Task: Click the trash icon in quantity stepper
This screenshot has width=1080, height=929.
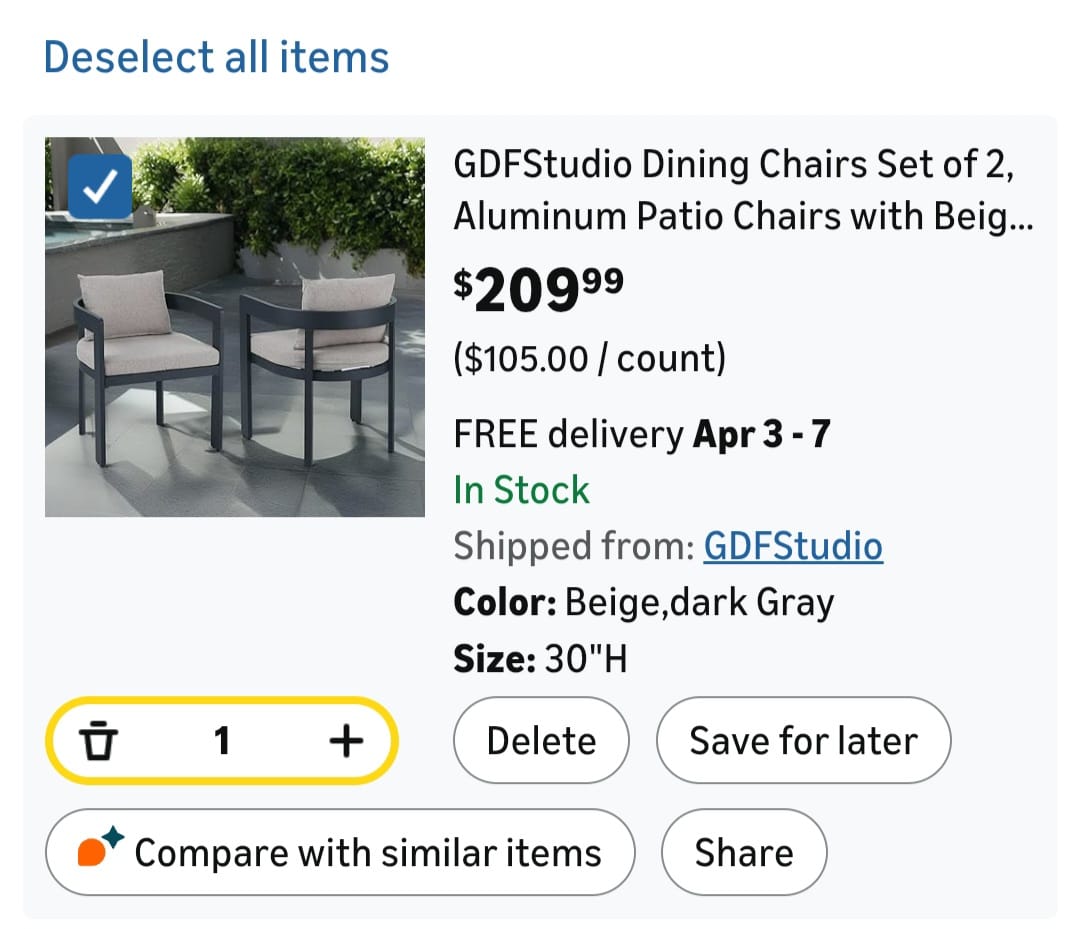Action: point(98,741)
